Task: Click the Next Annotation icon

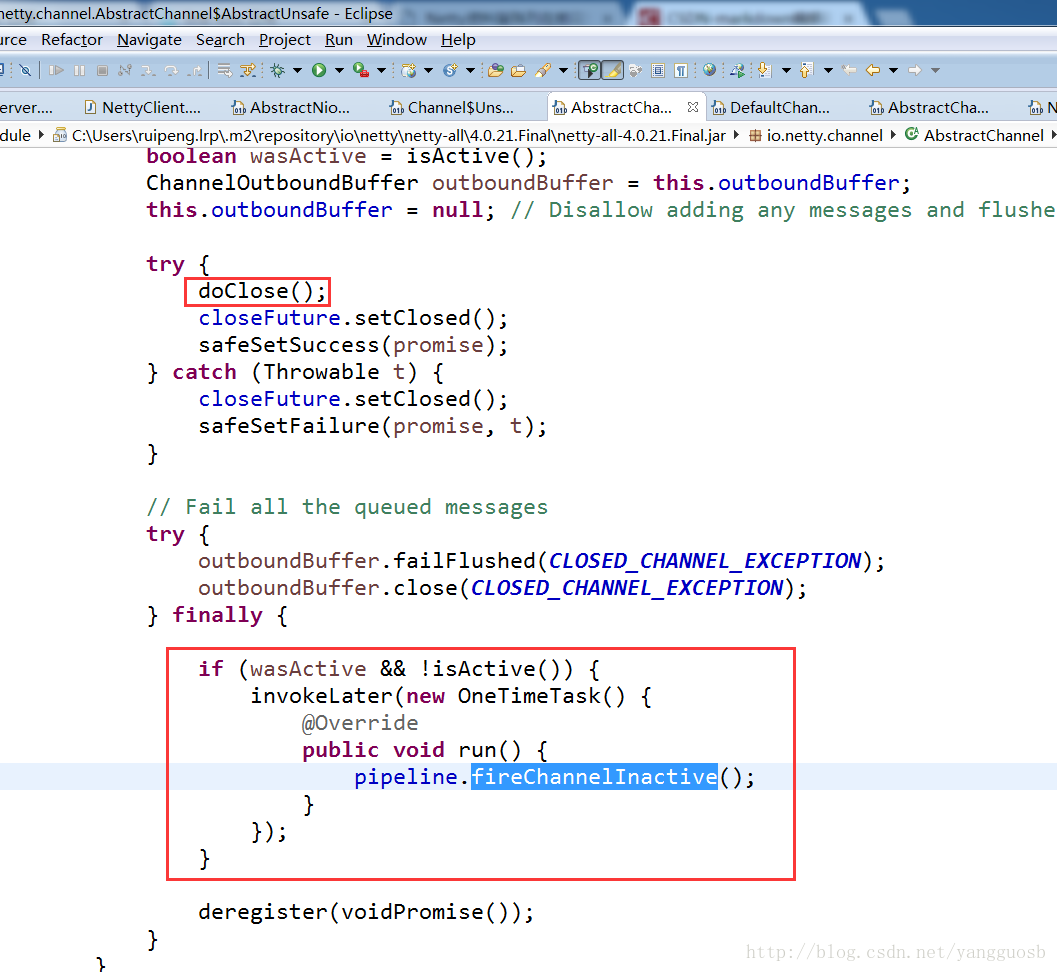Action: (764, 69)
